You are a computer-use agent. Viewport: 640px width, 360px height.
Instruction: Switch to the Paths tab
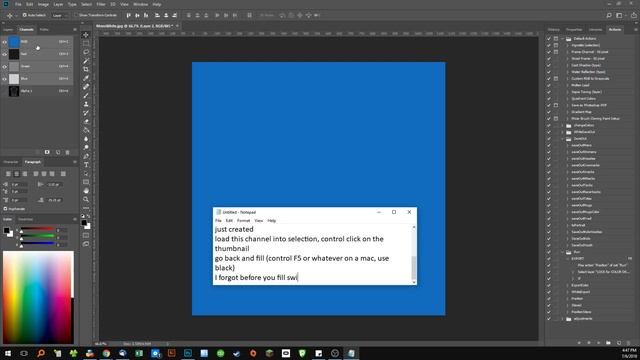click(x=44, y=29)
